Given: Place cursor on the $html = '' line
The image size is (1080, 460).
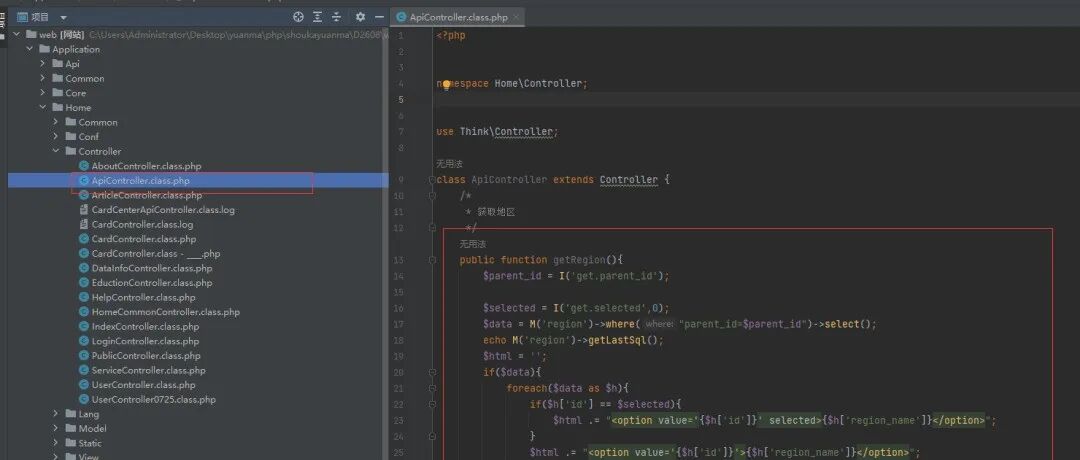Looking at the screenshot, I should [515, 356].
